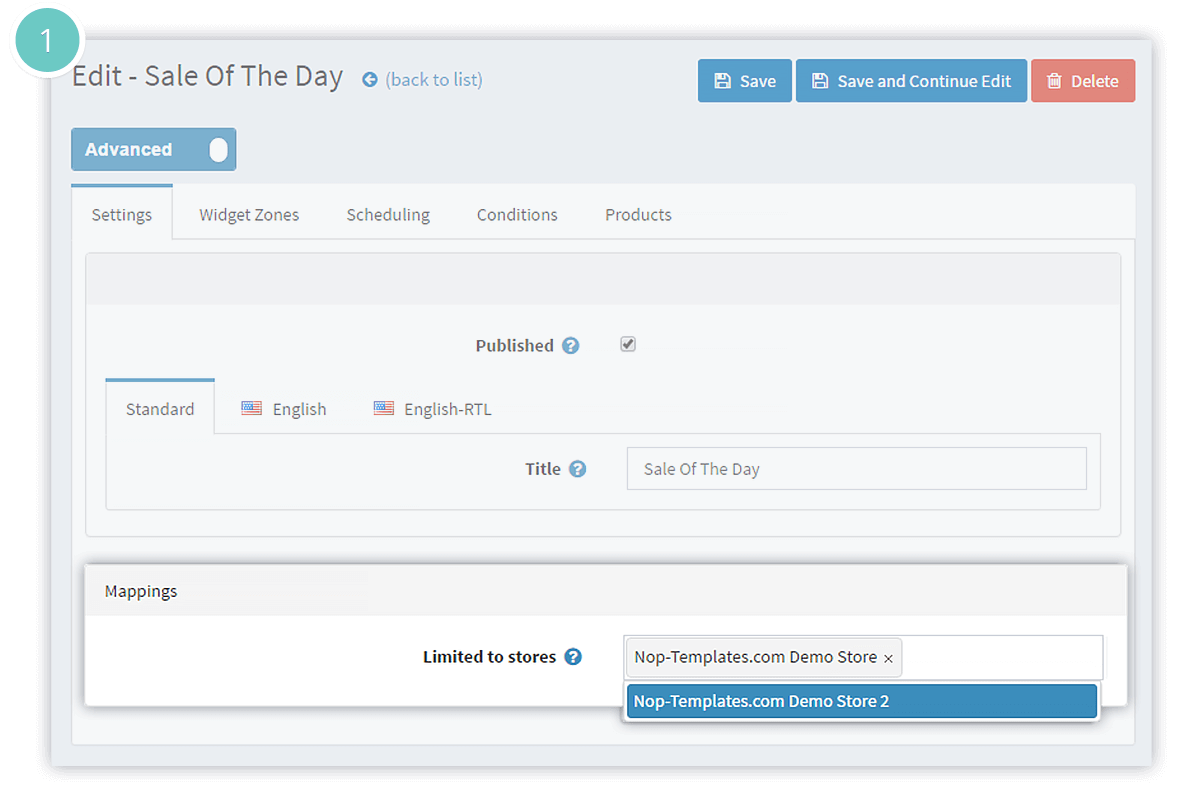Viewport: 1200px width, 800px height.
Task: Click the help icon next to Title
Action: [x=577, y=469]
